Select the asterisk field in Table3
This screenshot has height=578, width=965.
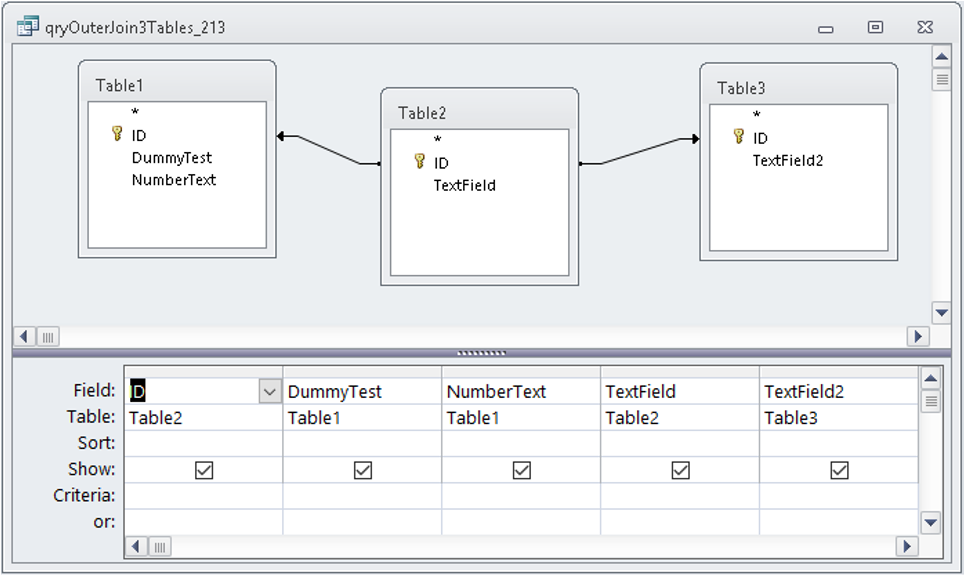pos(757,115)
